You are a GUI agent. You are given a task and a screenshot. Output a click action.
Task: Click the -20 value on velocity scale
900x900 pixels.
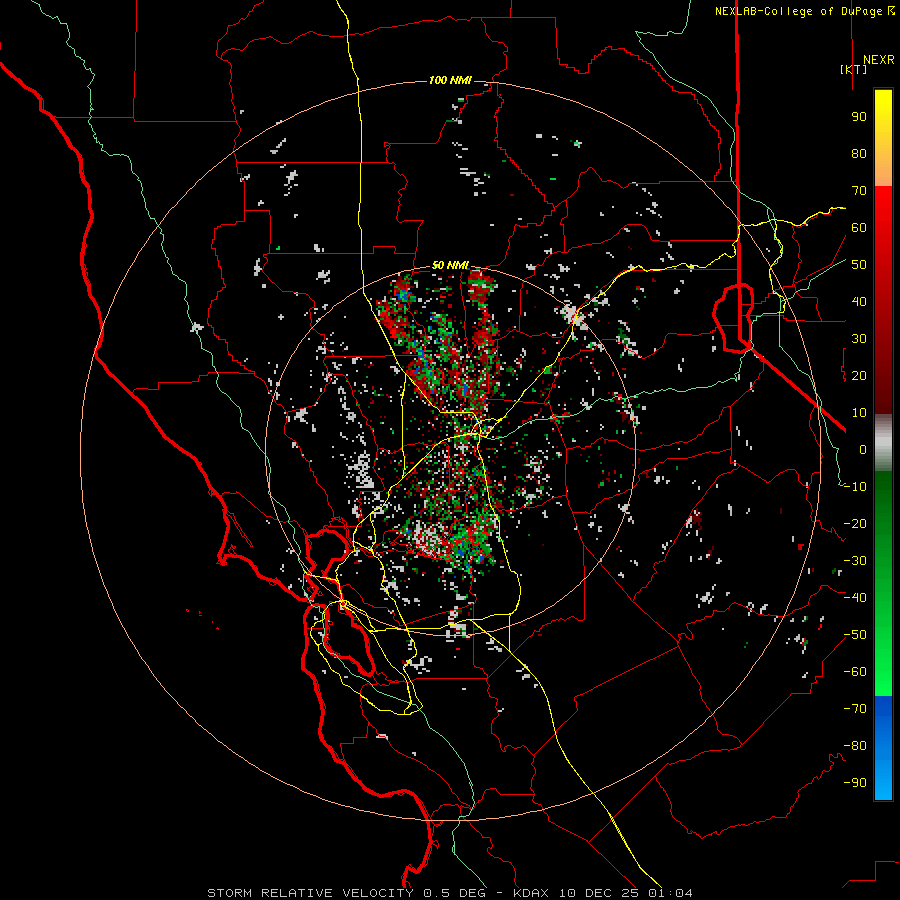(855, 524)
